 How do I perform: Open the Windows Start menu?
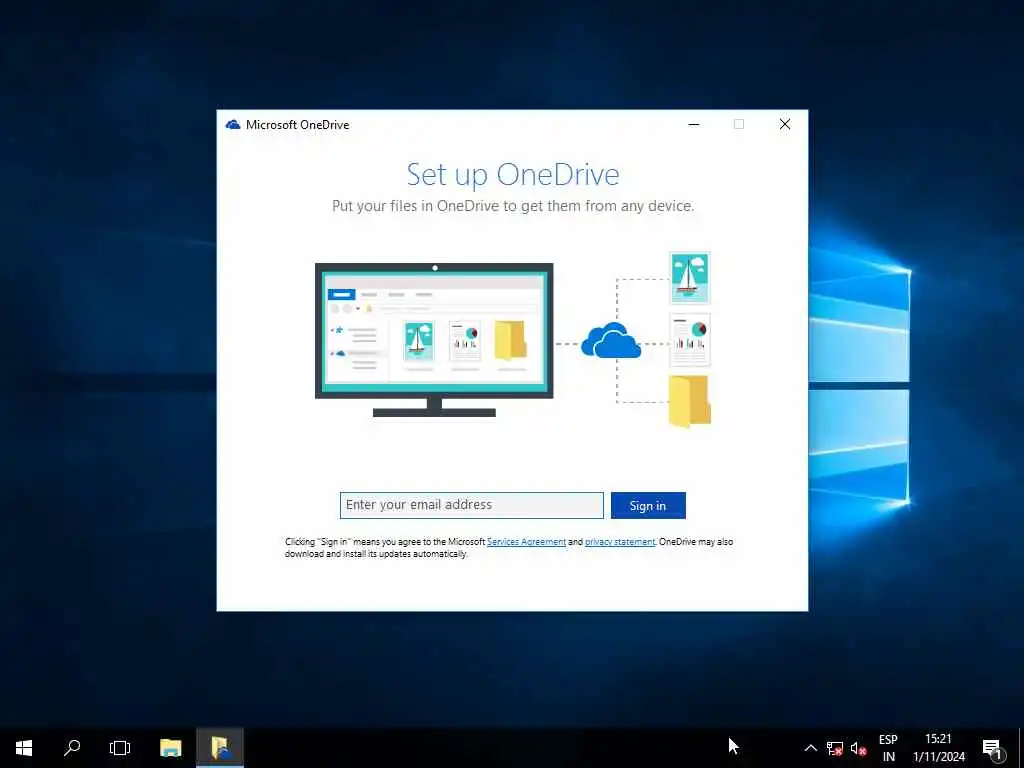24,748
